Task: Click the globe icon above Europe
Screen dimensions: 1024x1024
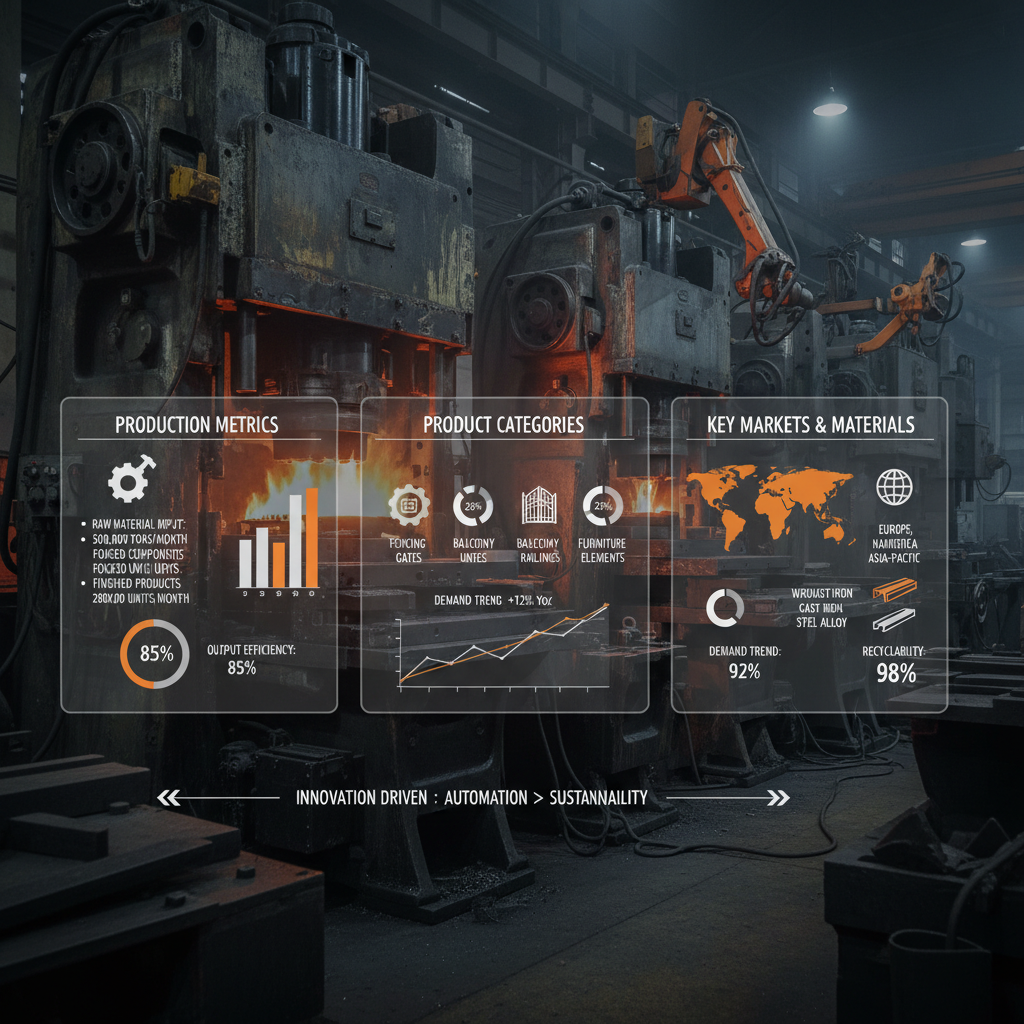Action: coord(893,487)
